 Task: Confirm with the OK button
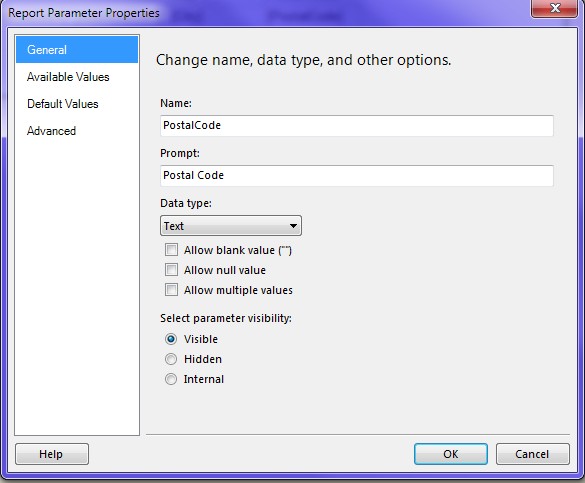[451, 454]
